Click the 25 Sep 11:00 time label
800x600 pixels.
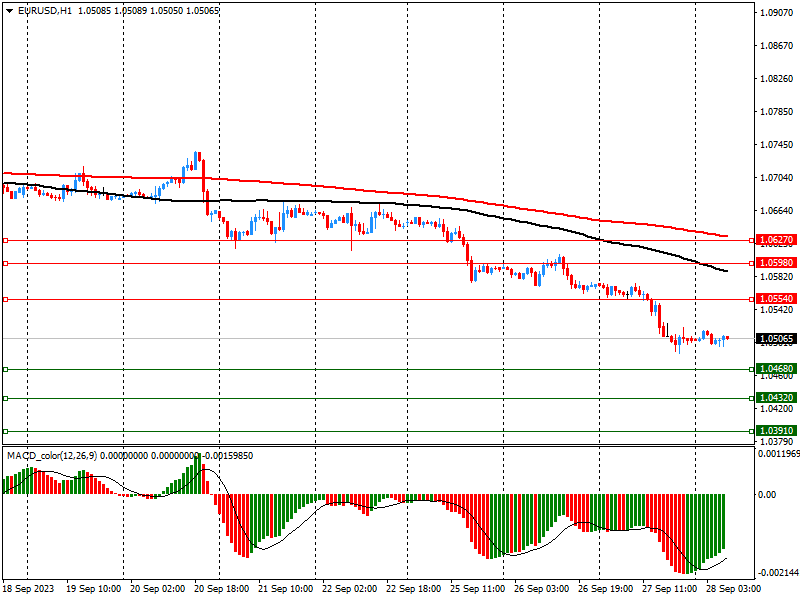477,590
